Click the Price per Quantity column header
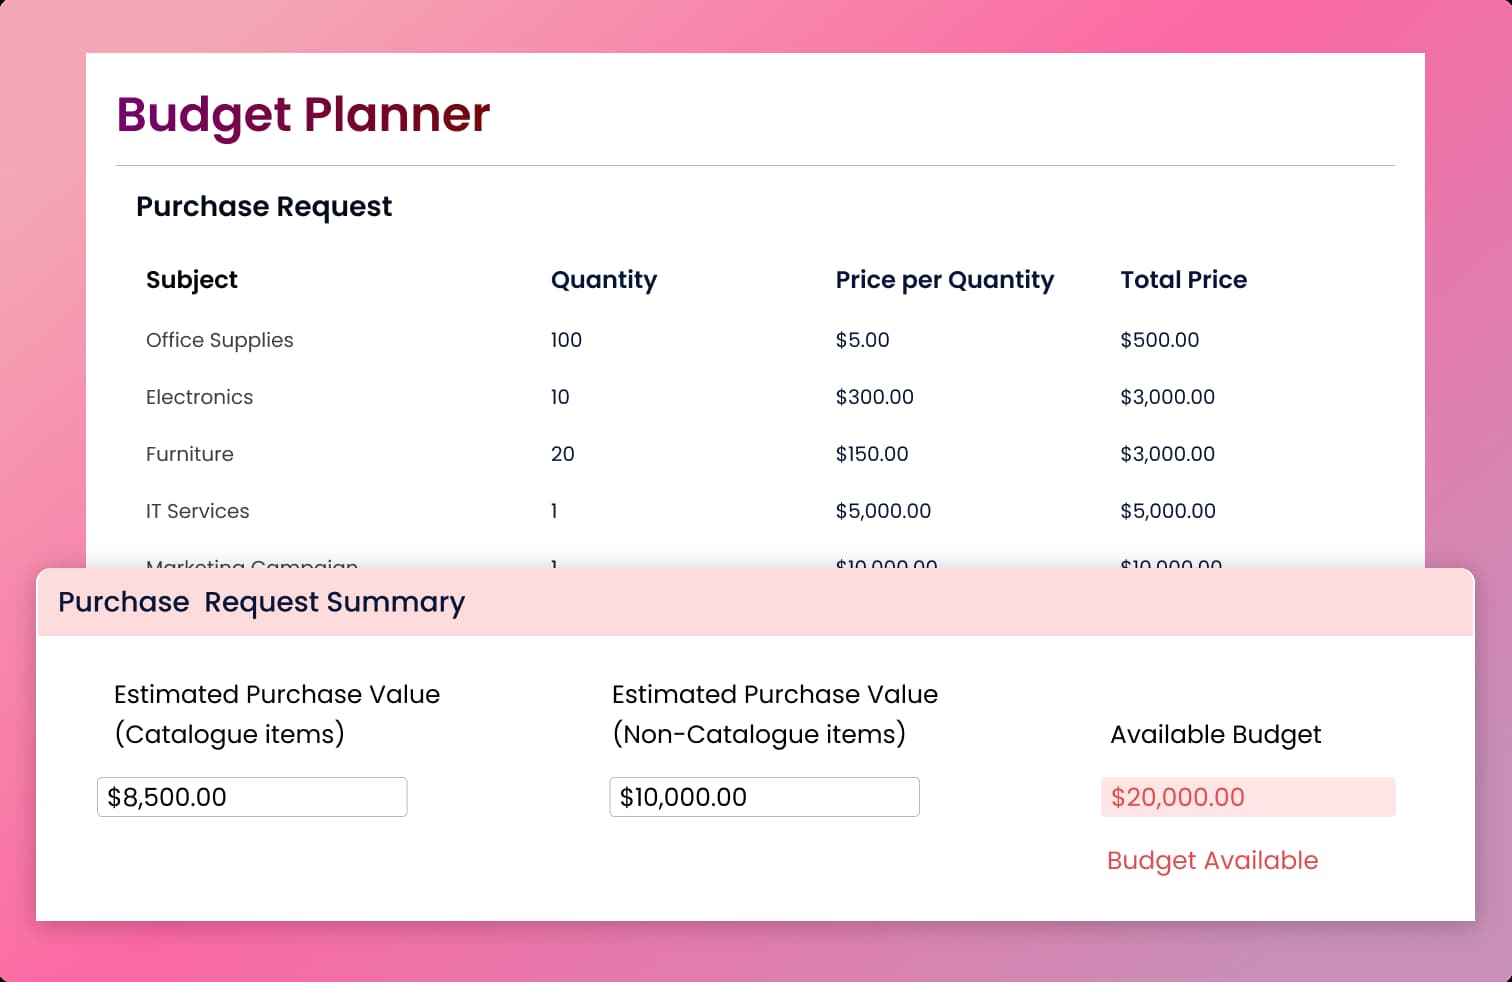 [x=945, y=280]
